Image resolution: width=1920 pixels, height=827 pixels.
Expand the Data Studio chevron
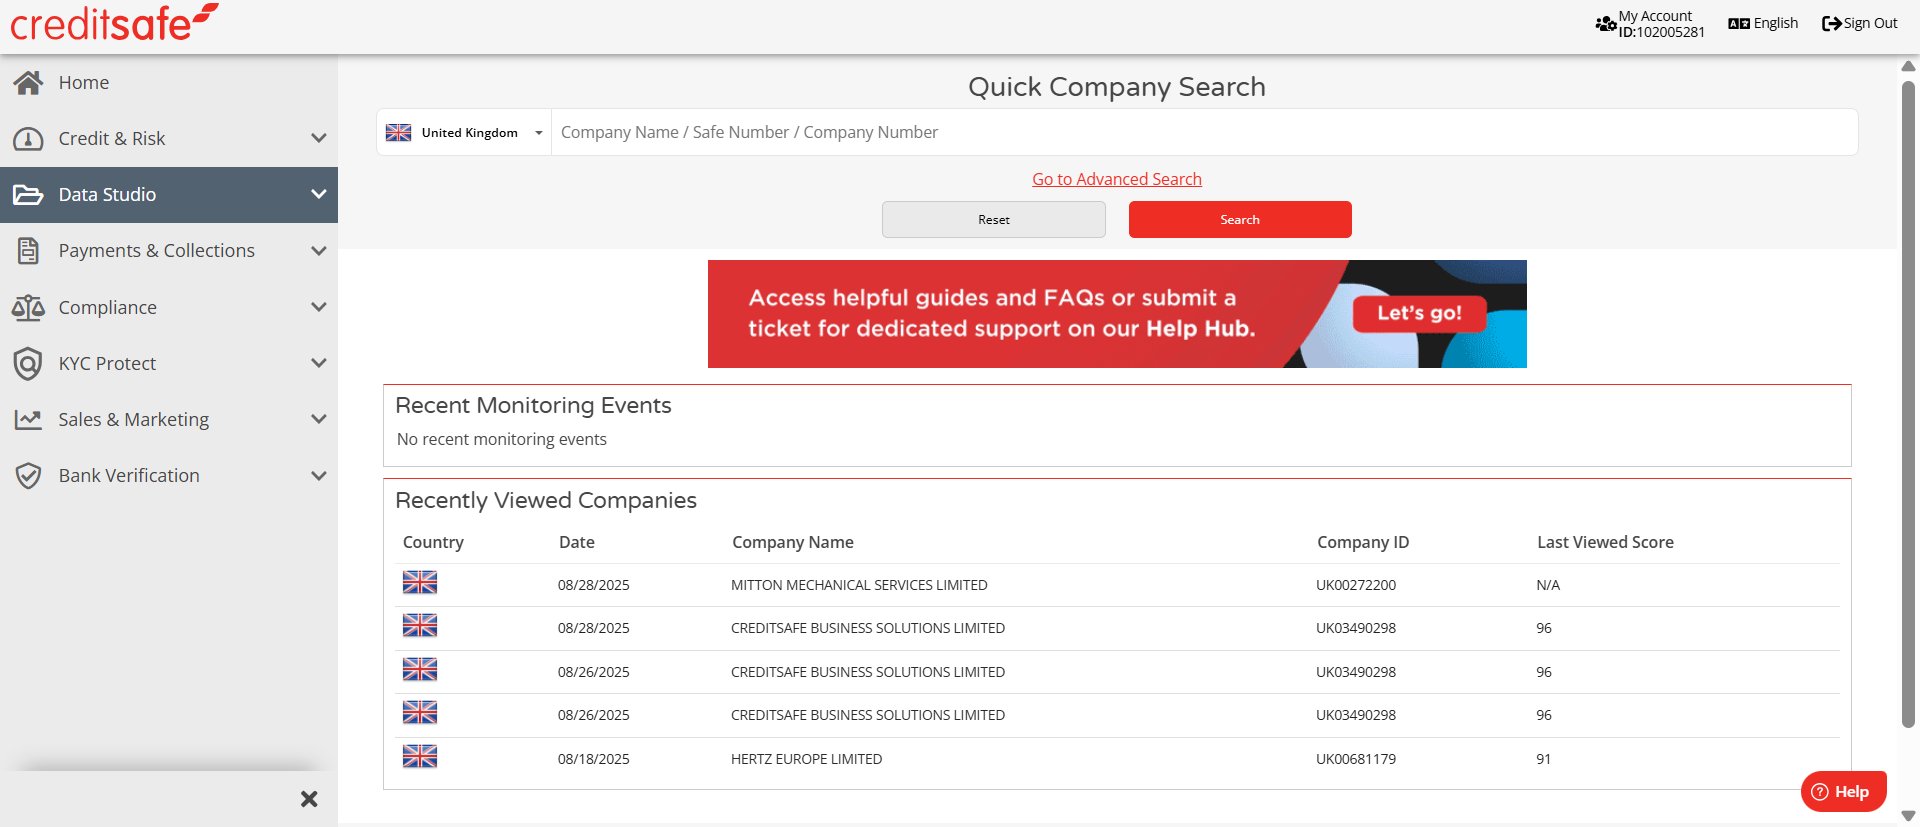(x=319, y=194)
